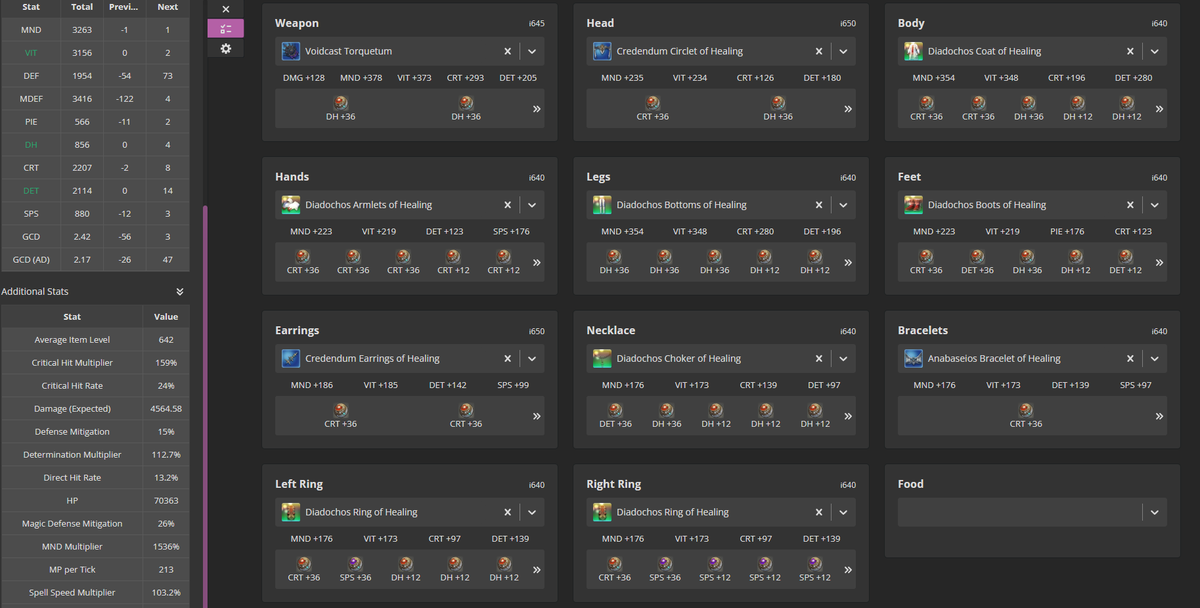The height and width of the screenshot is (608, 1200).
Task: Click the Credendum Earrings of Healing icon
Action: pos(290,358)
